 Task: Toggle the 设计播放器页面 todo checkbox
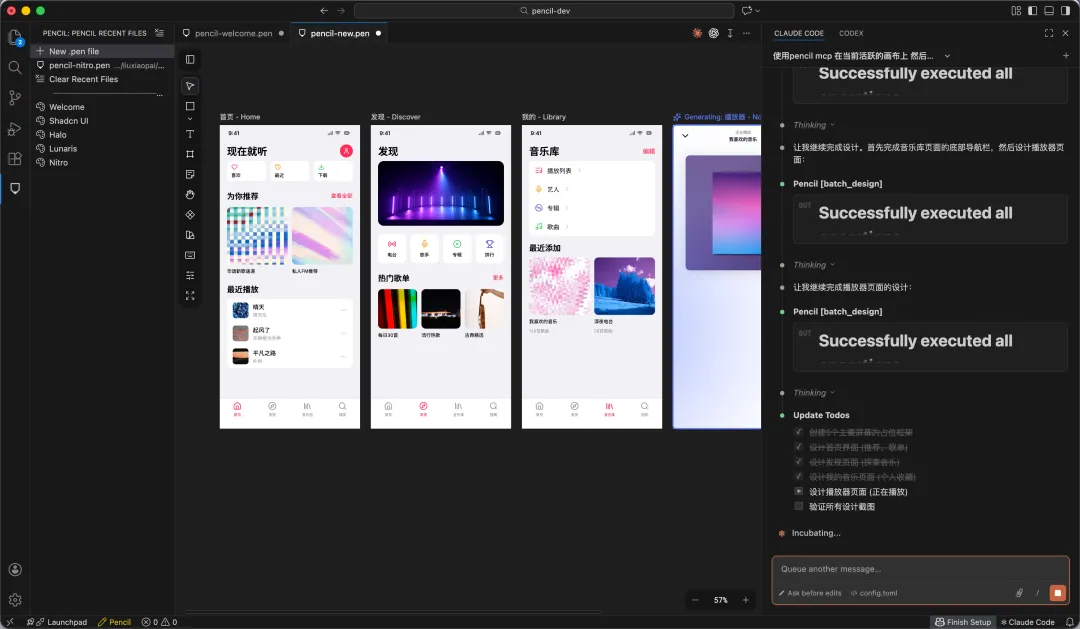click(x=798, y=491)
